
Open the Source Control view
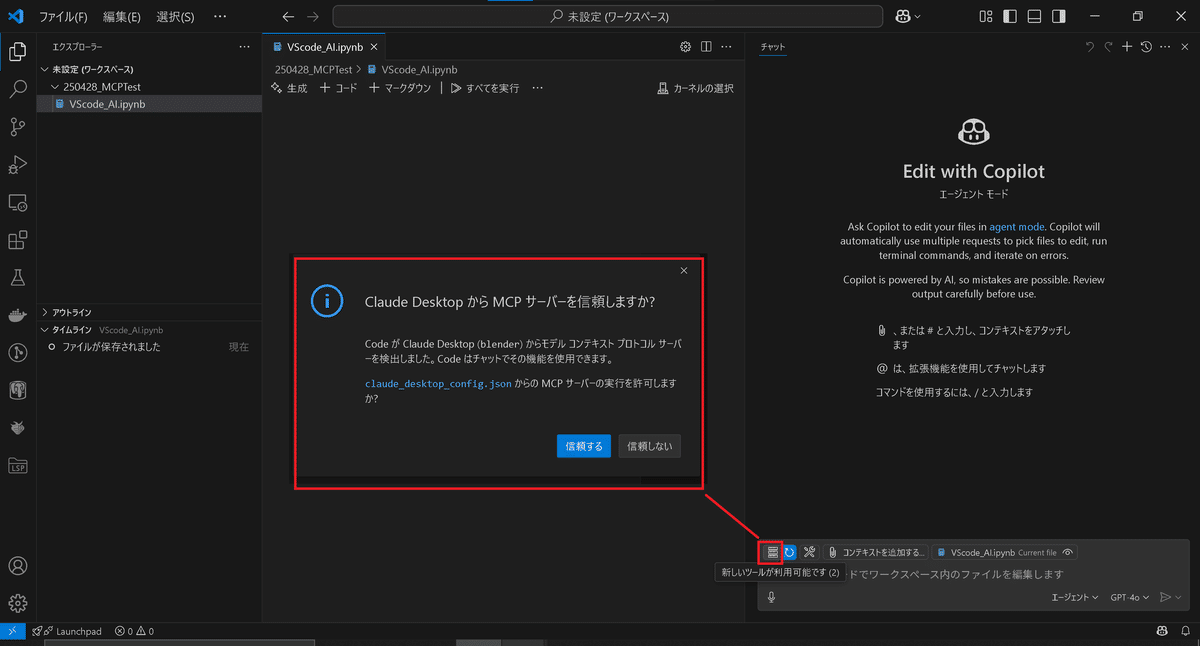[16, 127]
